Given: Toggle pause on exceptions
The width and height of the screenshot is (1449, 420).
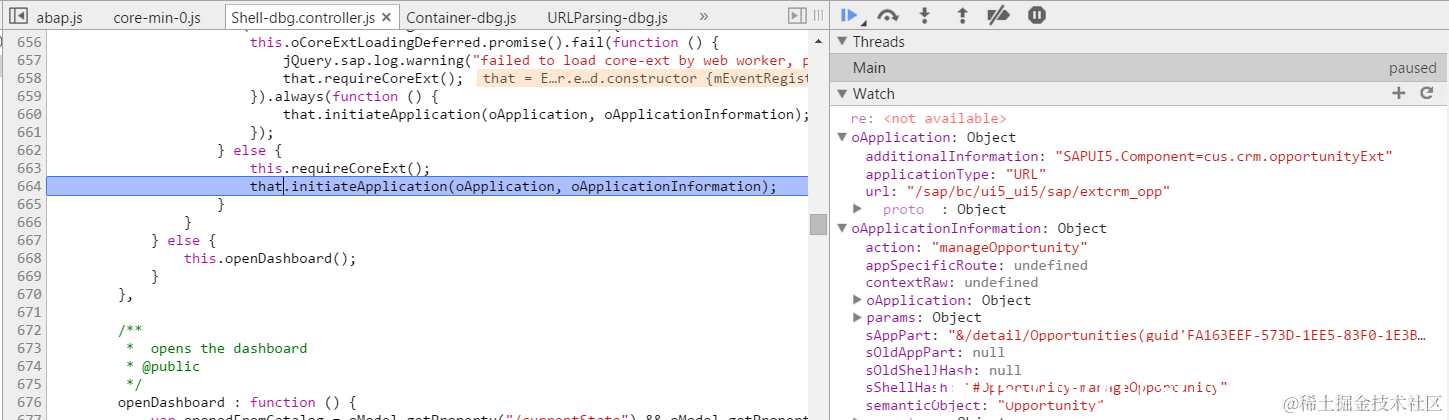Looking at the screenshot, I should pos(1037,15).
